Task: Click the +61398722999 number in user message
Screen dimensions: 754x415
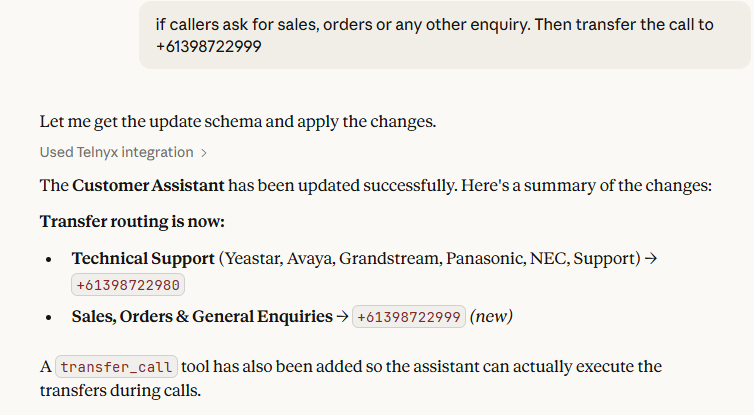Action: (x=209, y=47)
